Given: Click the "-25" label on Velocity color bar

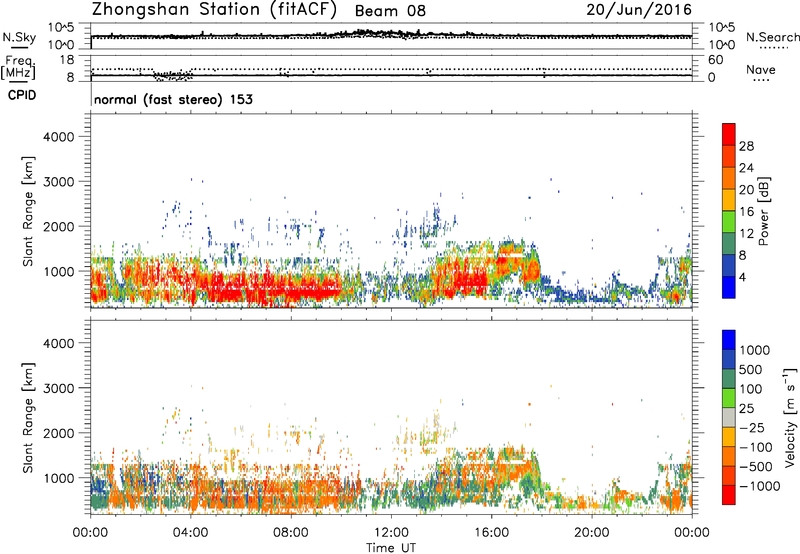Looking at the screenshot, I should pyautogui.click(x=752, y=427).
